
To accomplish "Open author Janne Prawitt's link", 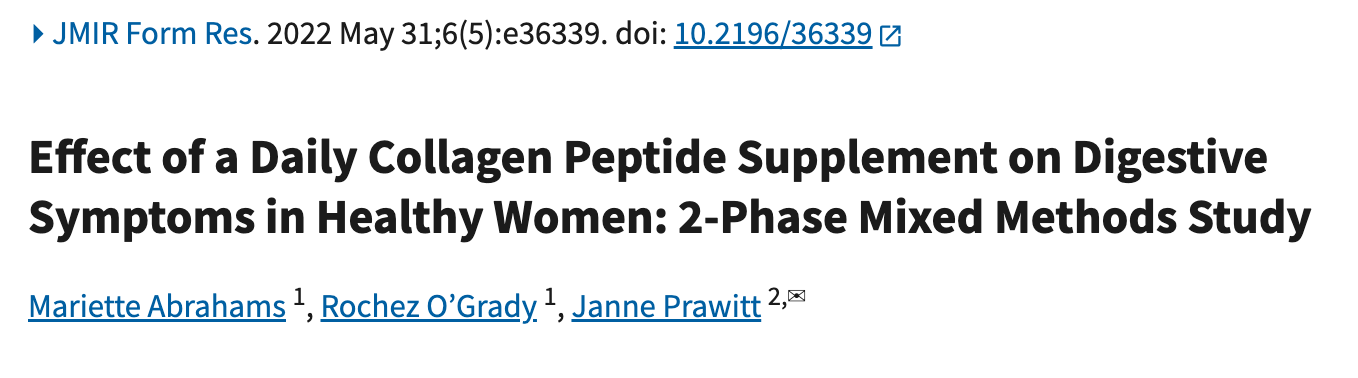I will (666, 307).
